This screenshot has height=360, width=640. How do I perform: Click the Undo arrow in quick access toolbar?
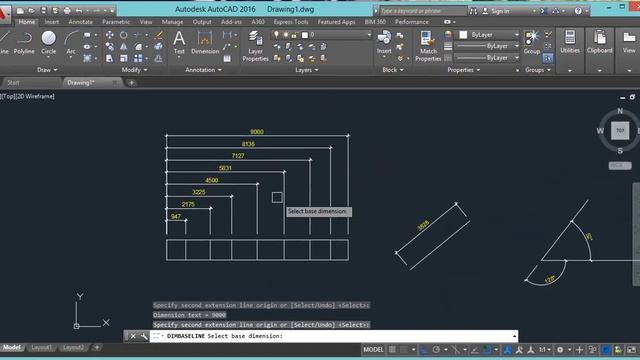79,11
